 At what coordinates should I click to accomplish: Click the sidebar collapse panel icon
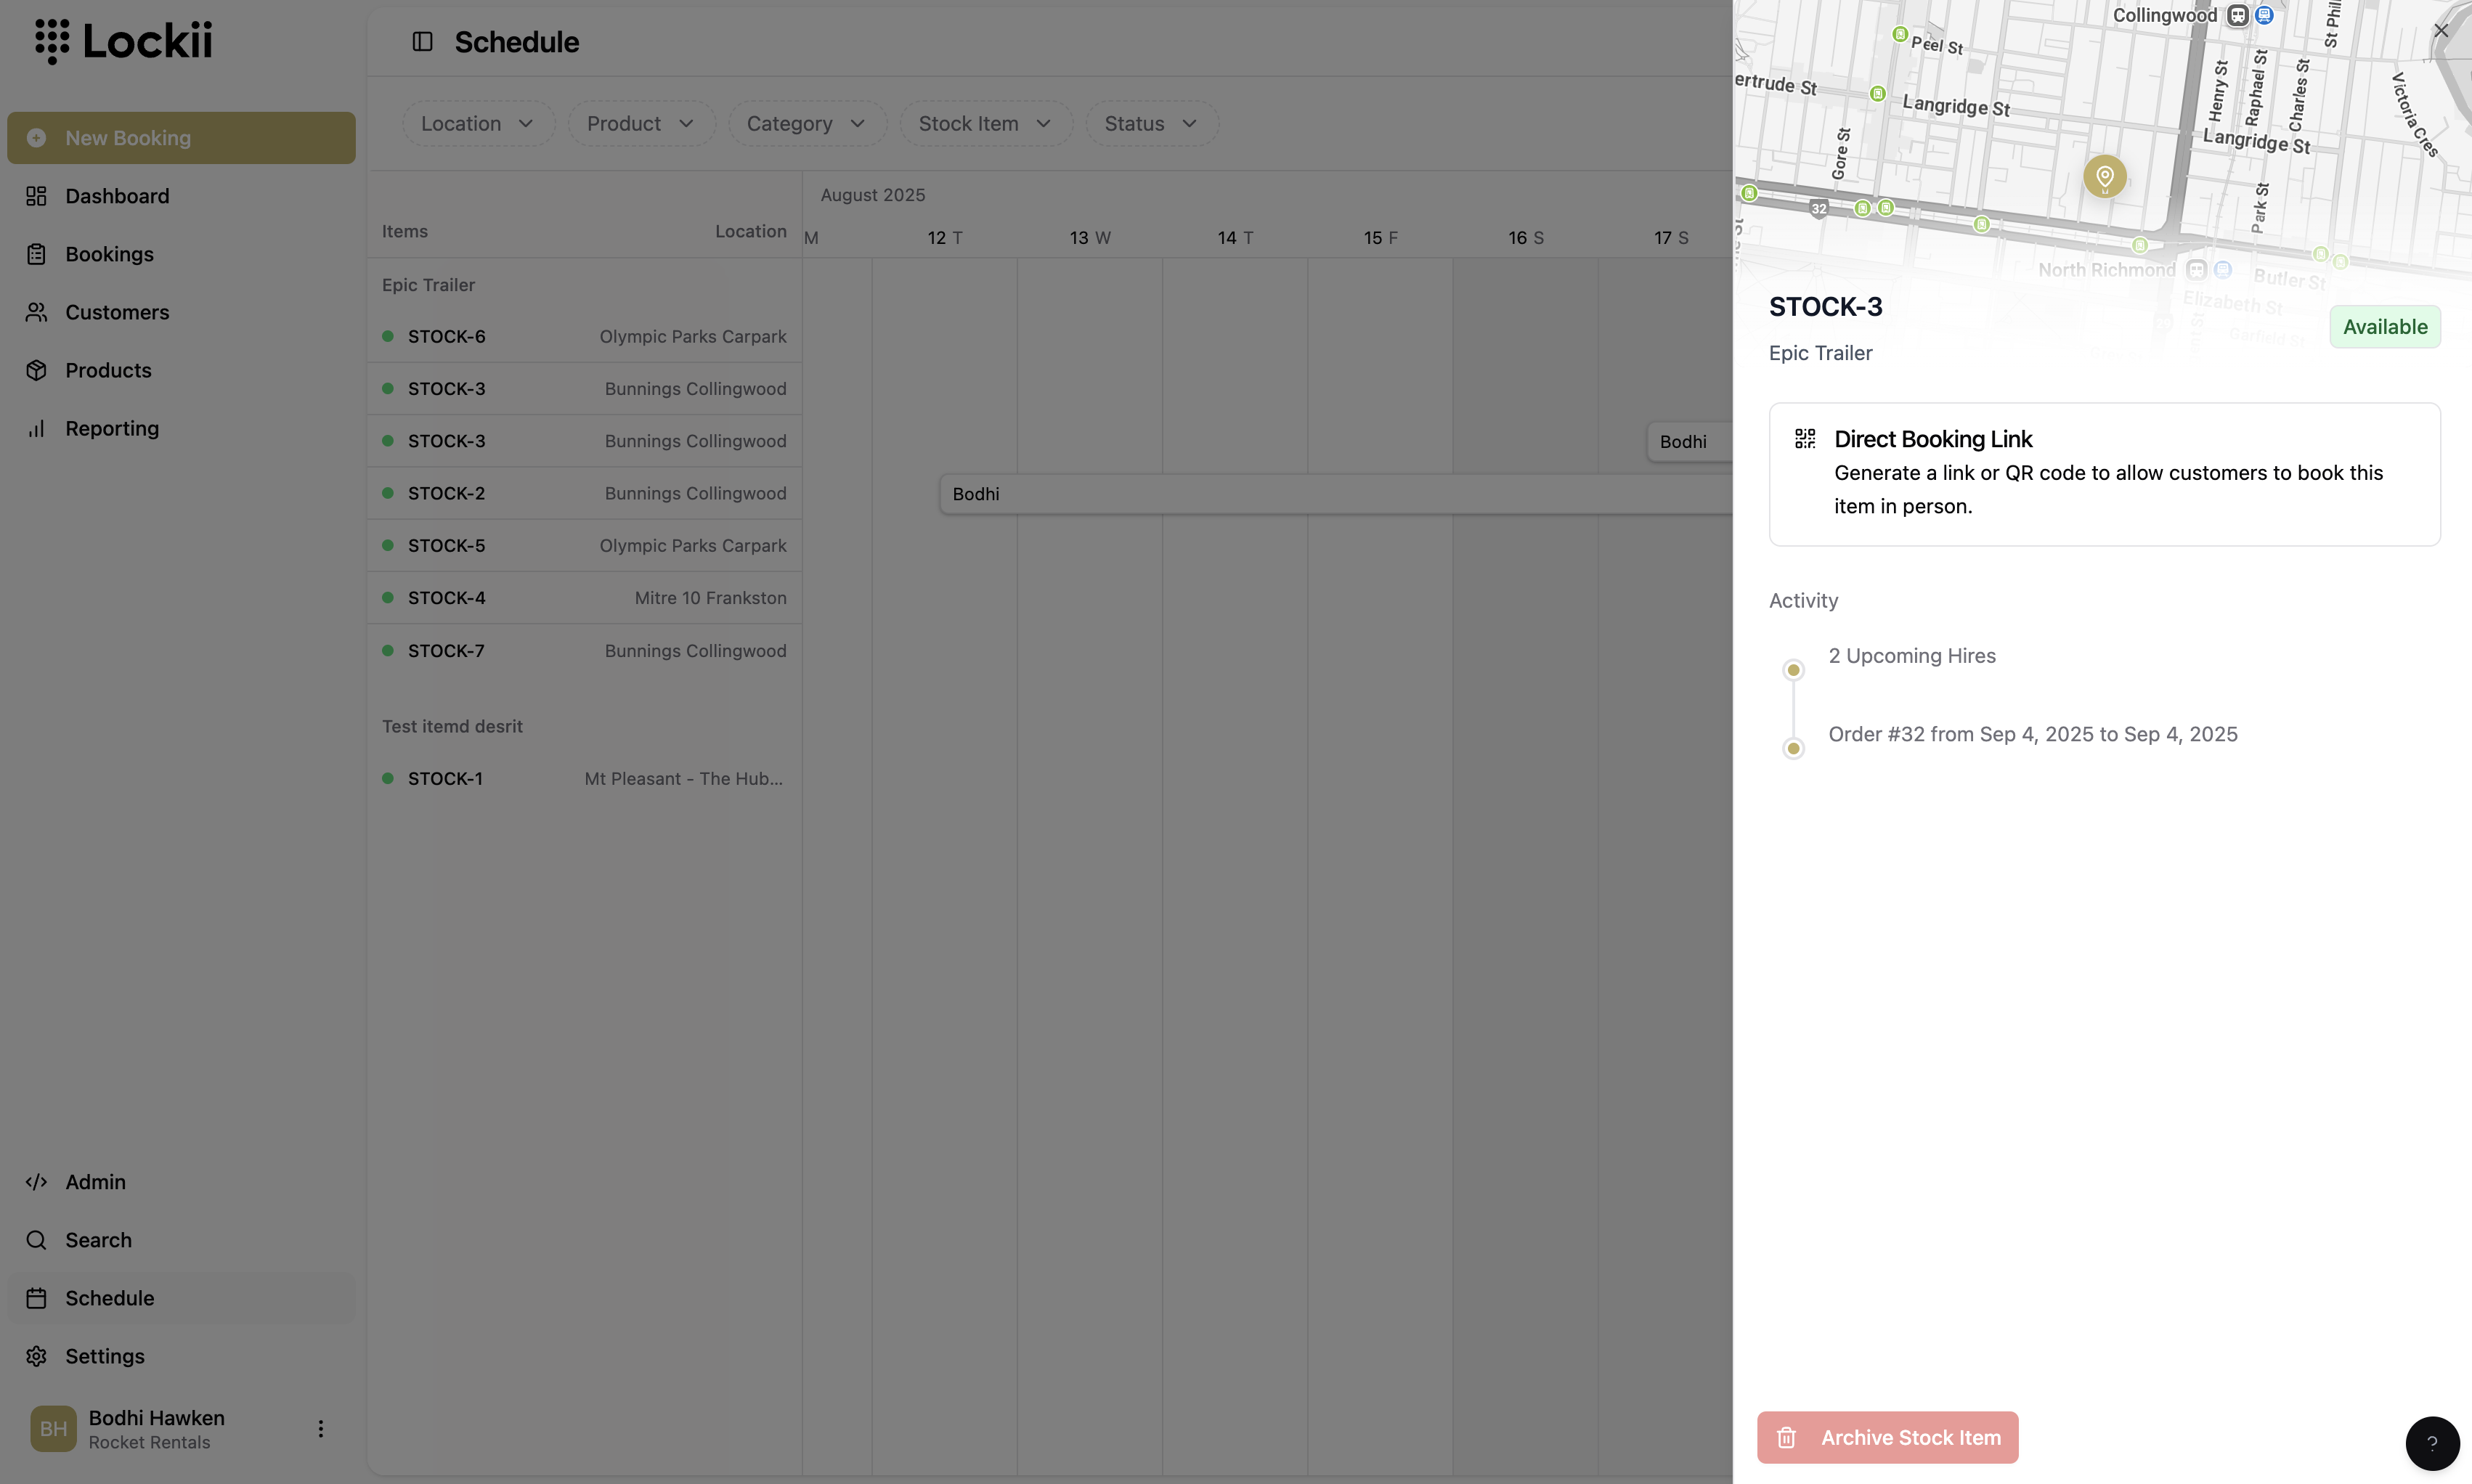pos(422,42)
